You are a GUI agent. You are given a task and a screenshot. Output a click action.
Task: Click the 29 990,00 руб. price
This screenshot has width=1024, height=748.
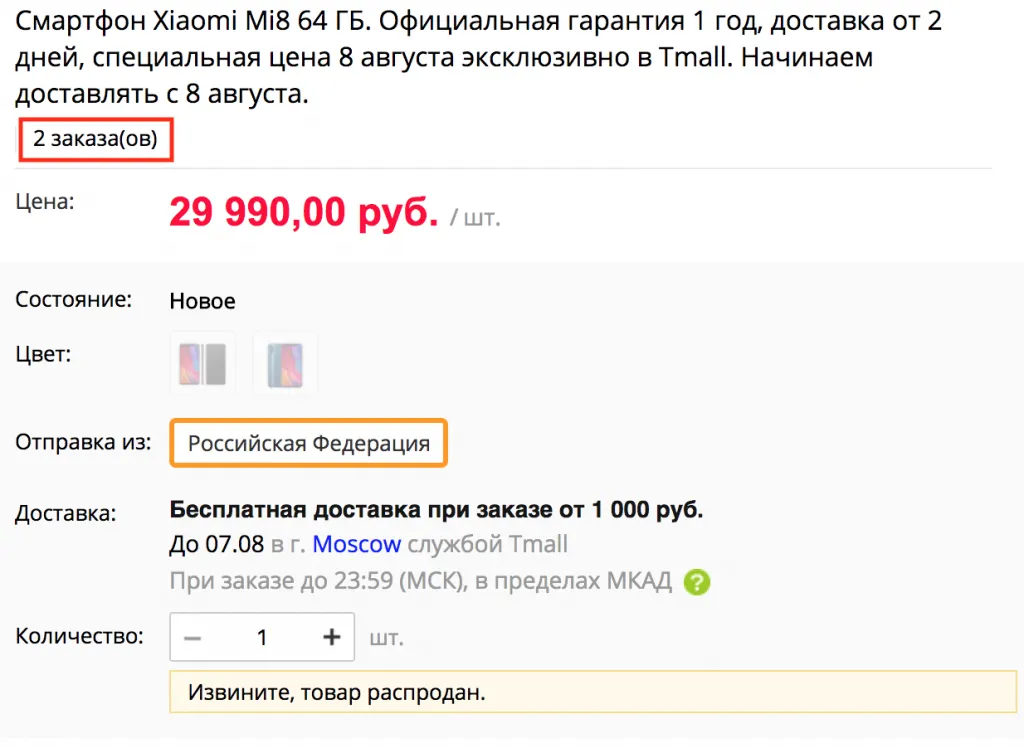303,212
